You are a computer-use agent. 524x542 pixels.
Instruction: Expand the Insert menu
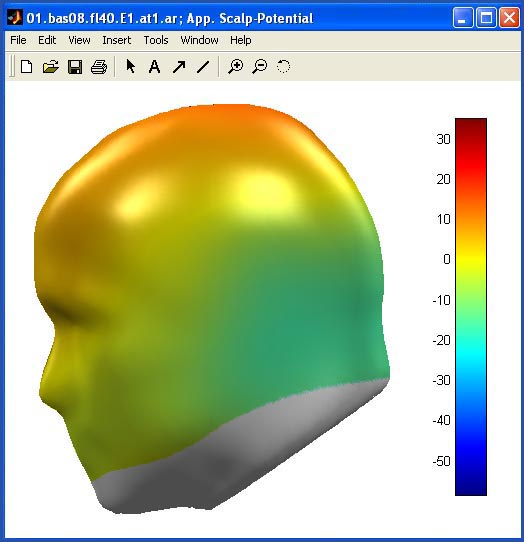[116, 40]
